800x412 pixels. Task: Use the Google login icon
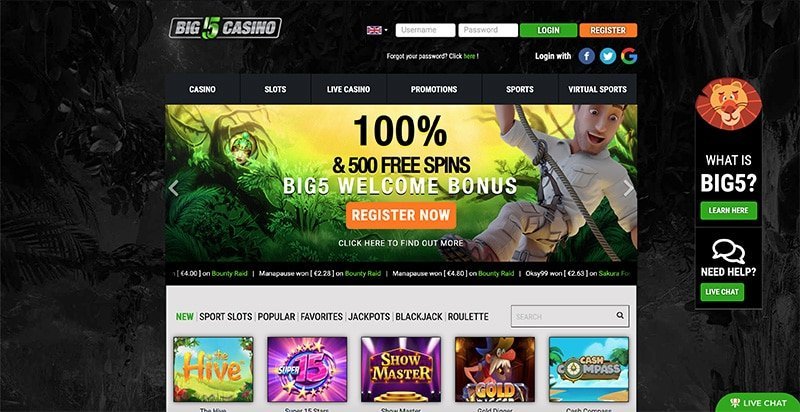coord(629,56)
